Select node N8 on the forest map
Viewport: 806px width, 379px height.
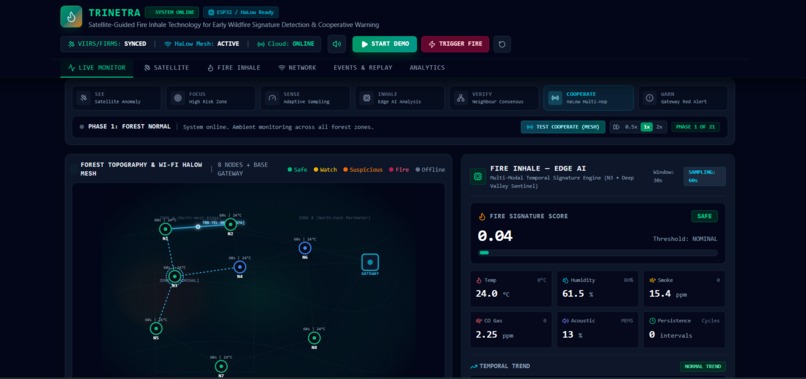coord(314,338)
